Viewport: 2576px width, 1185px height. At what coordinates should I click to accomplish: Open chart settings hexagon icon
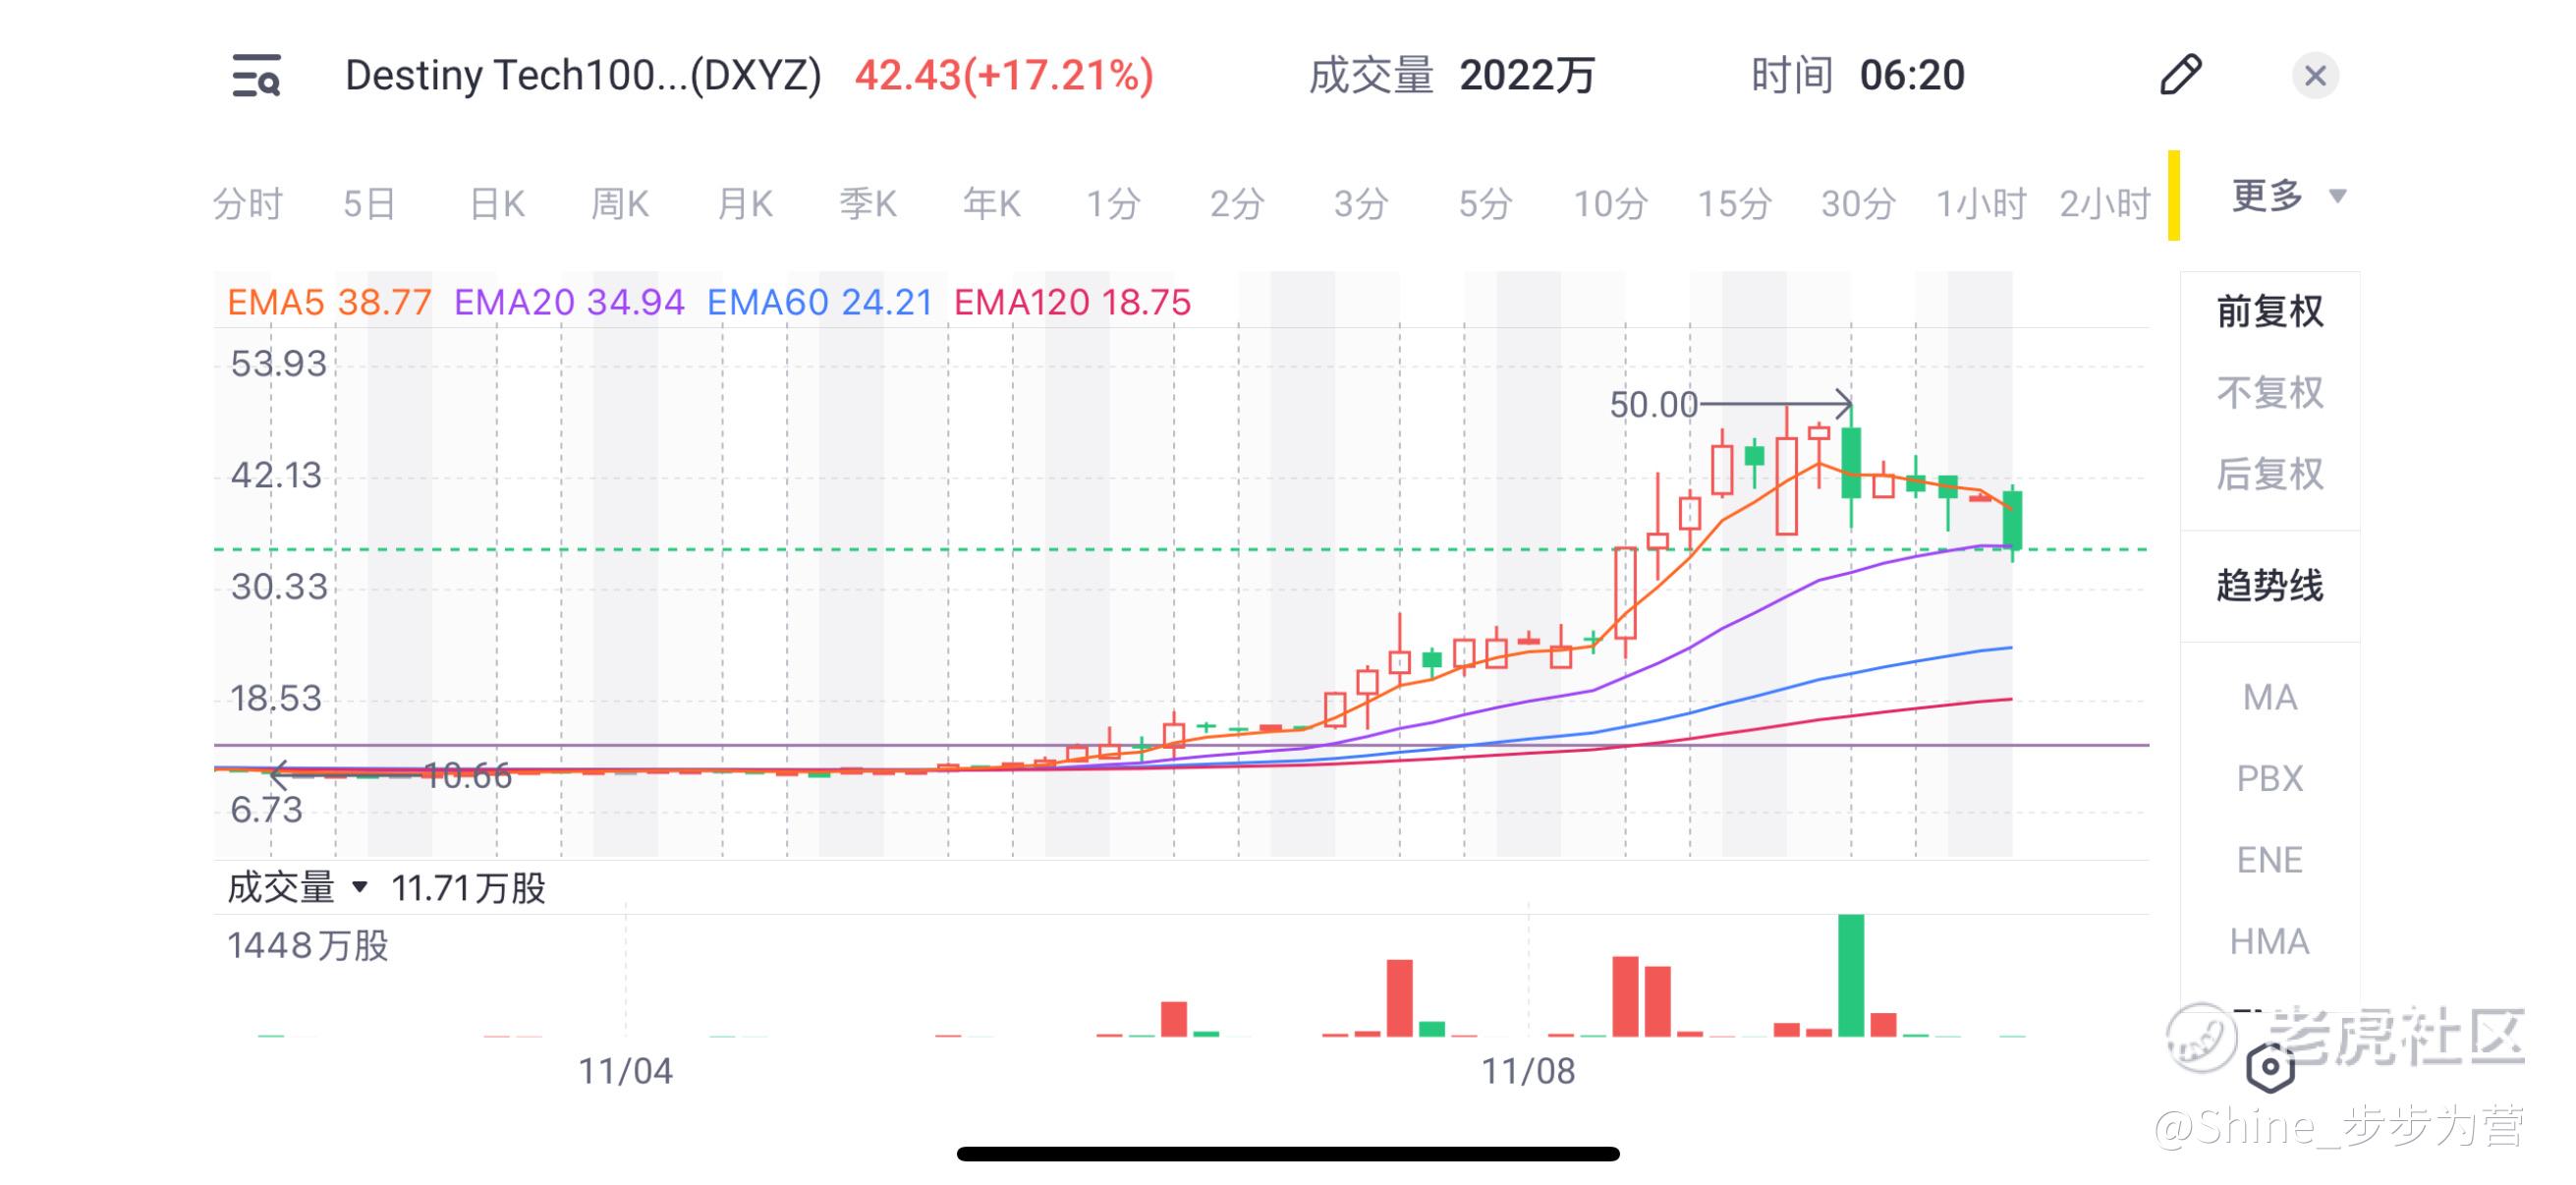coord(2269,1068)
